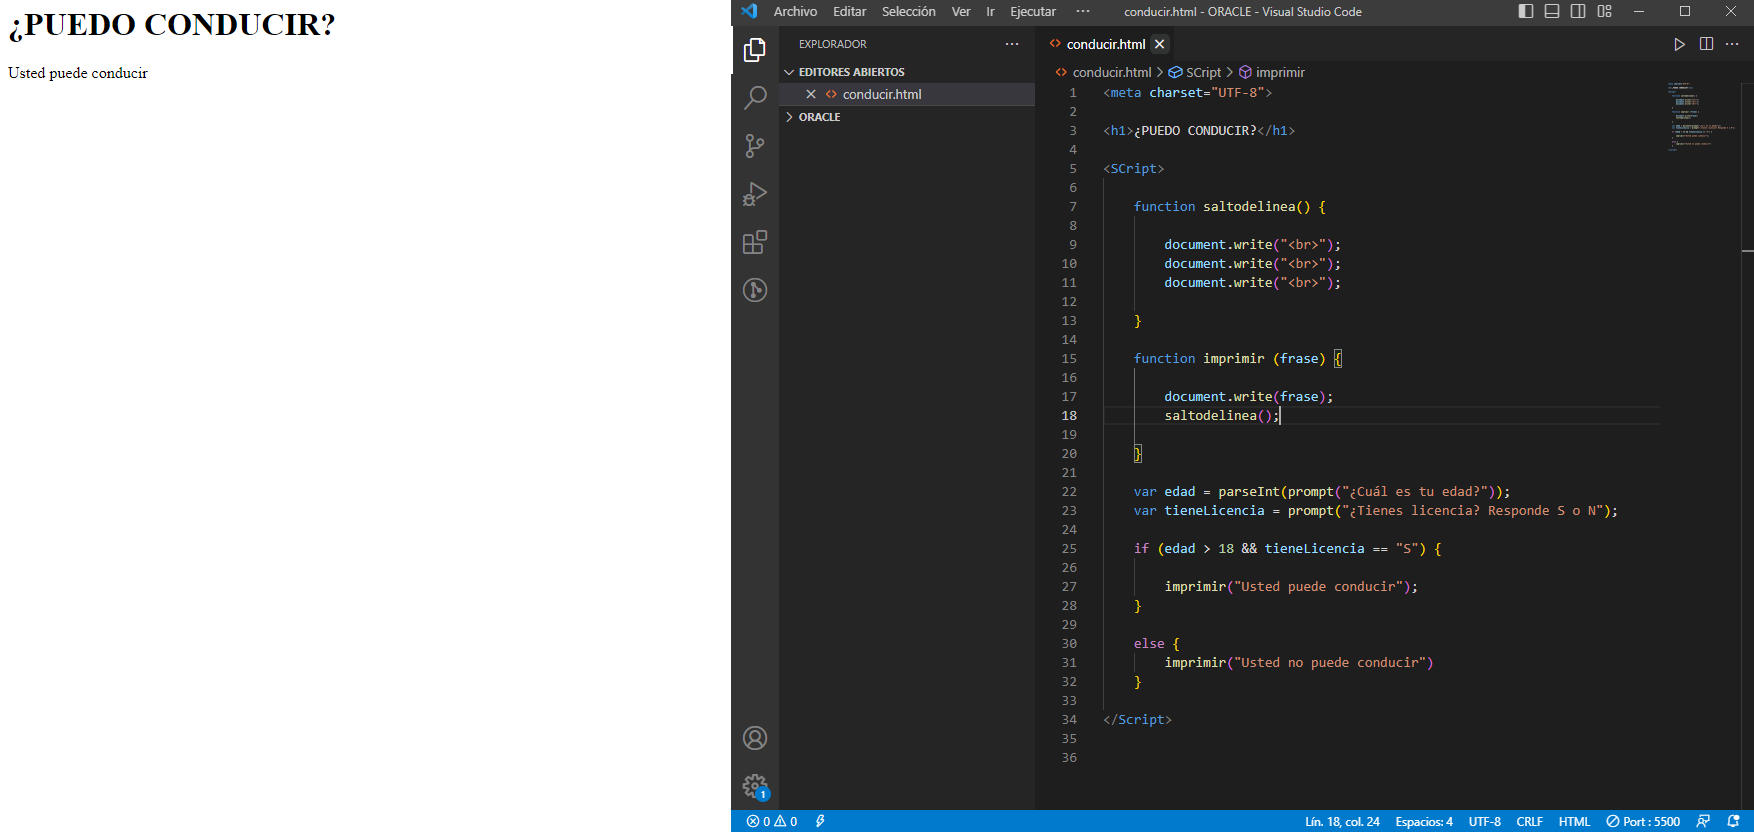
Task: Toggle primary side bar visibility
Action: click(x=1526, y=11)
